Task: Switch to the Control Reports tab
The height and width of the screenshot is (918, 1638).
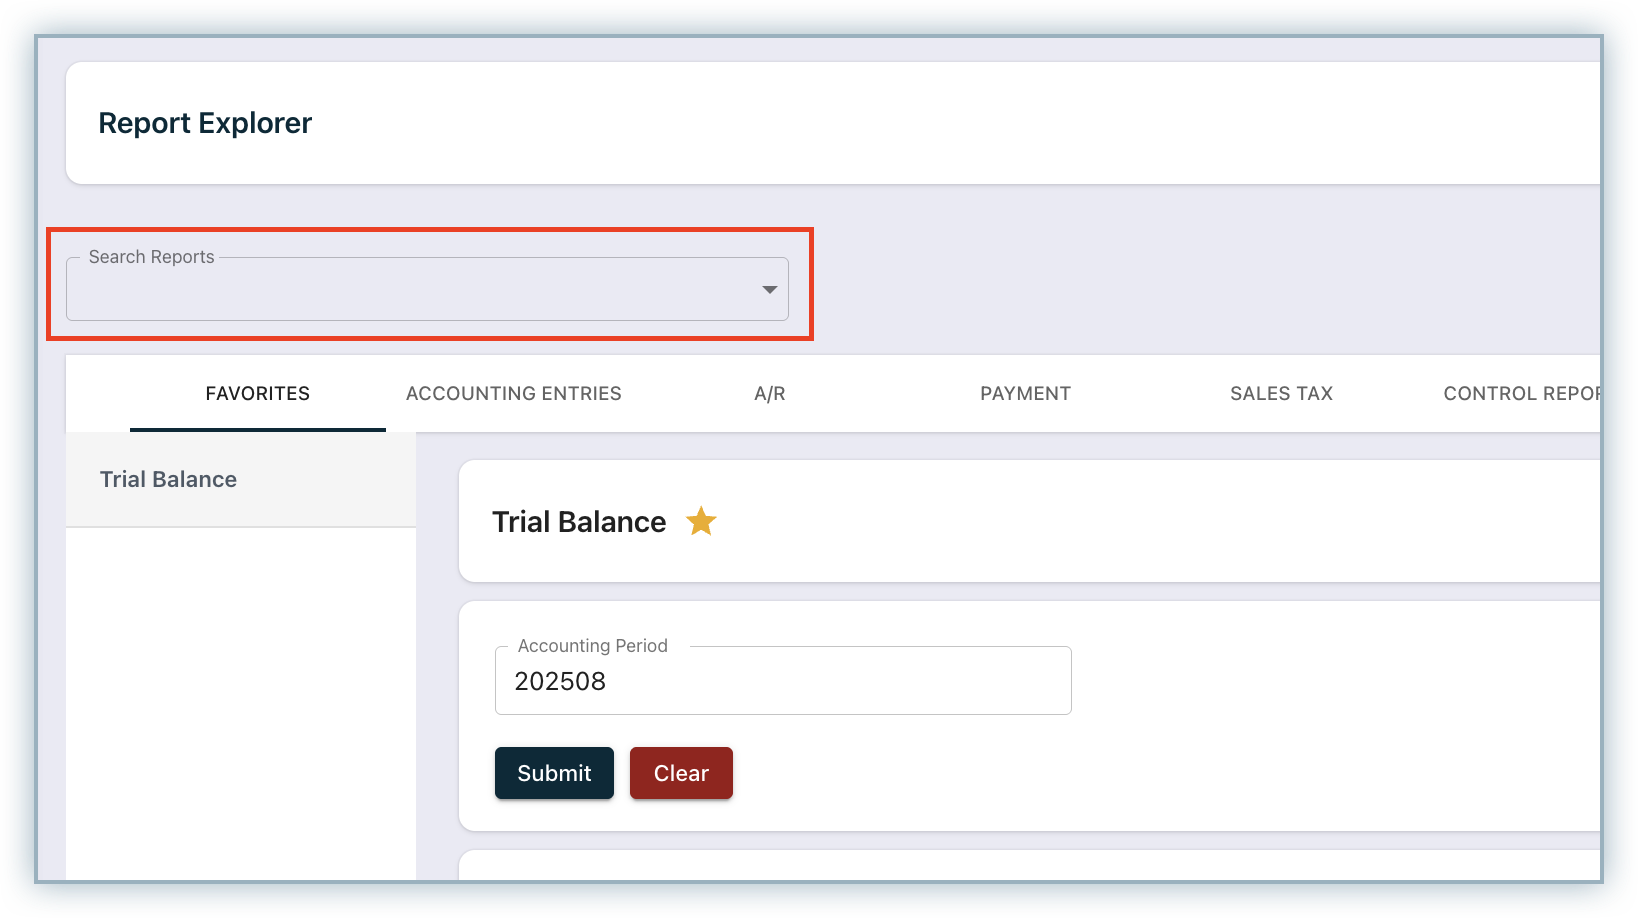Action: [x=1520, y=394]
